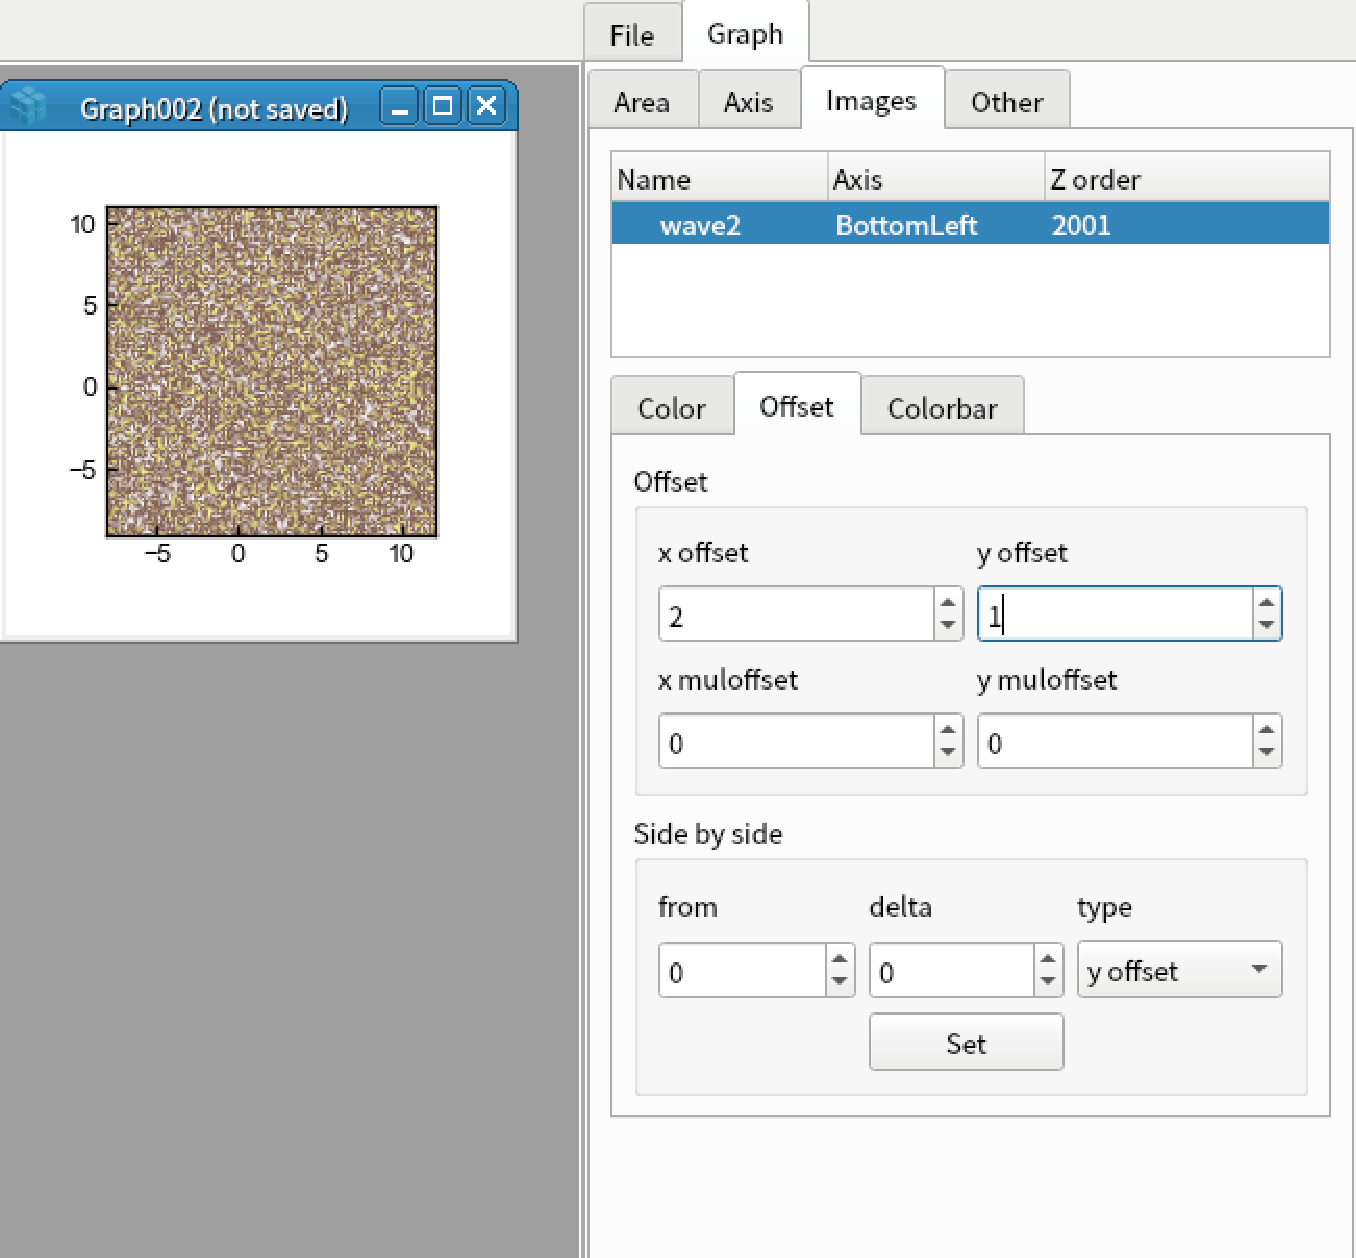Increase the x offset with up arrow
Screen dimensions: 1356x1258
(x=948, y=602)
